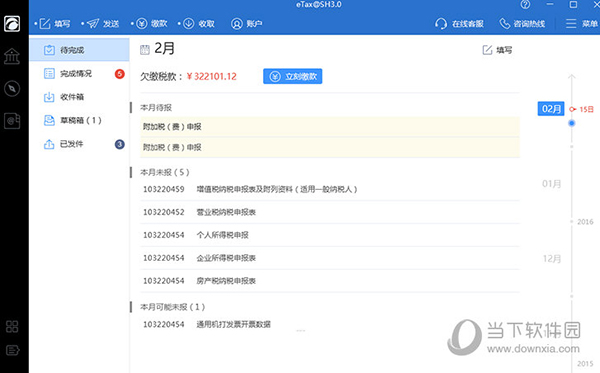Click the app logo in sidebar
The width and height of the screenshot is (600, 373).
[12, 24]
